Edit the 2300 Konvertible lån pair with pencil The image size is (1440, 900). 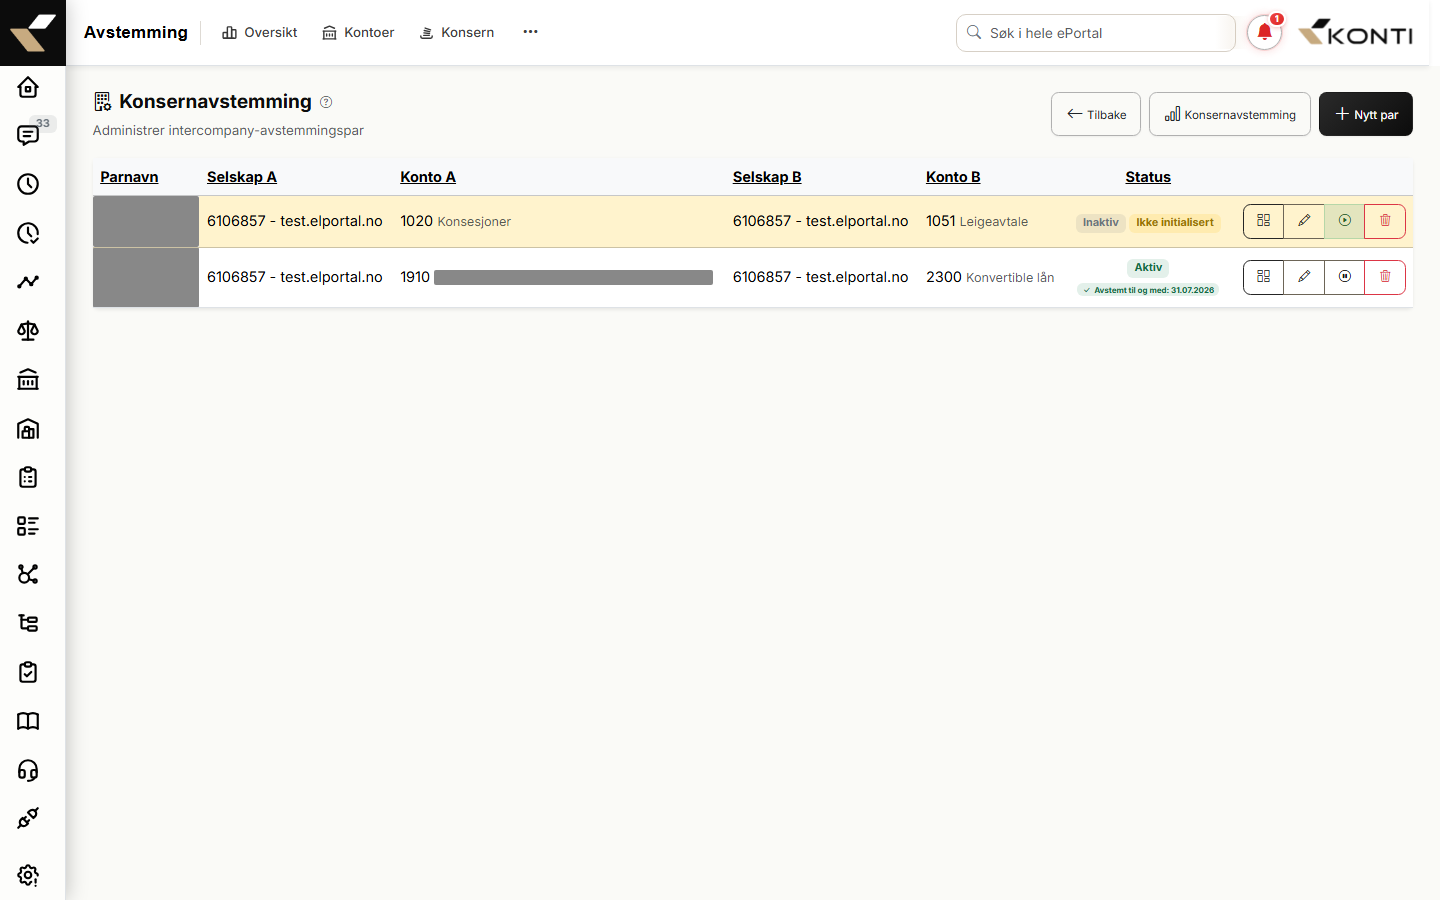tap(1304, 277)
